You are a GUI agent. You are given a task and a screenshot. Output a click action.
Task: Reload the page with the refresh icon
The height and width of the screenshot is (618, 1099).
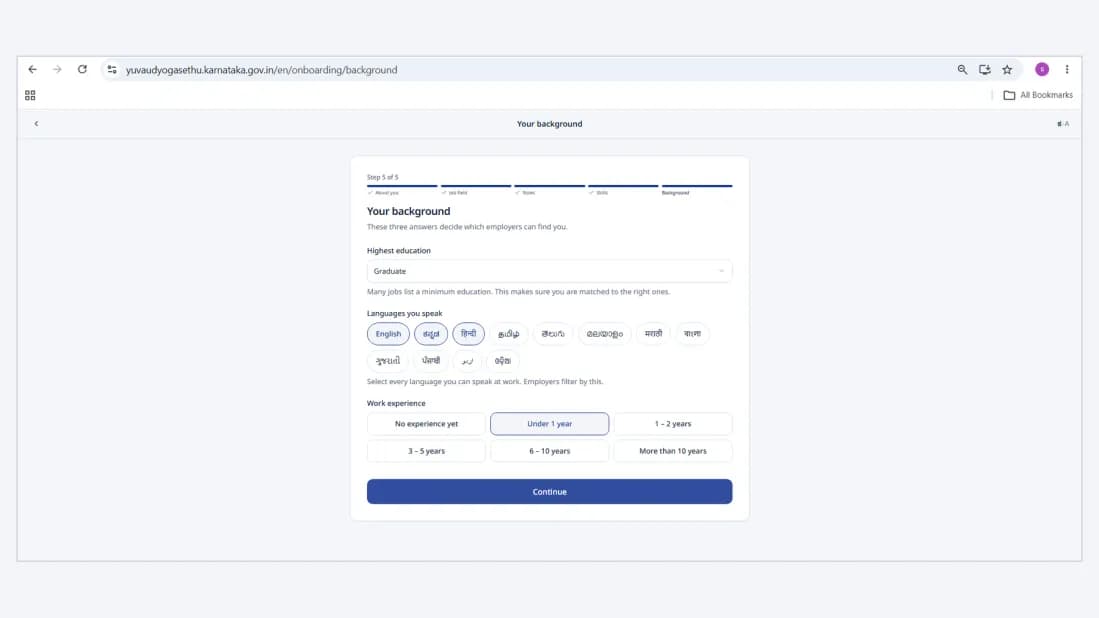click(x=82, y=69)
